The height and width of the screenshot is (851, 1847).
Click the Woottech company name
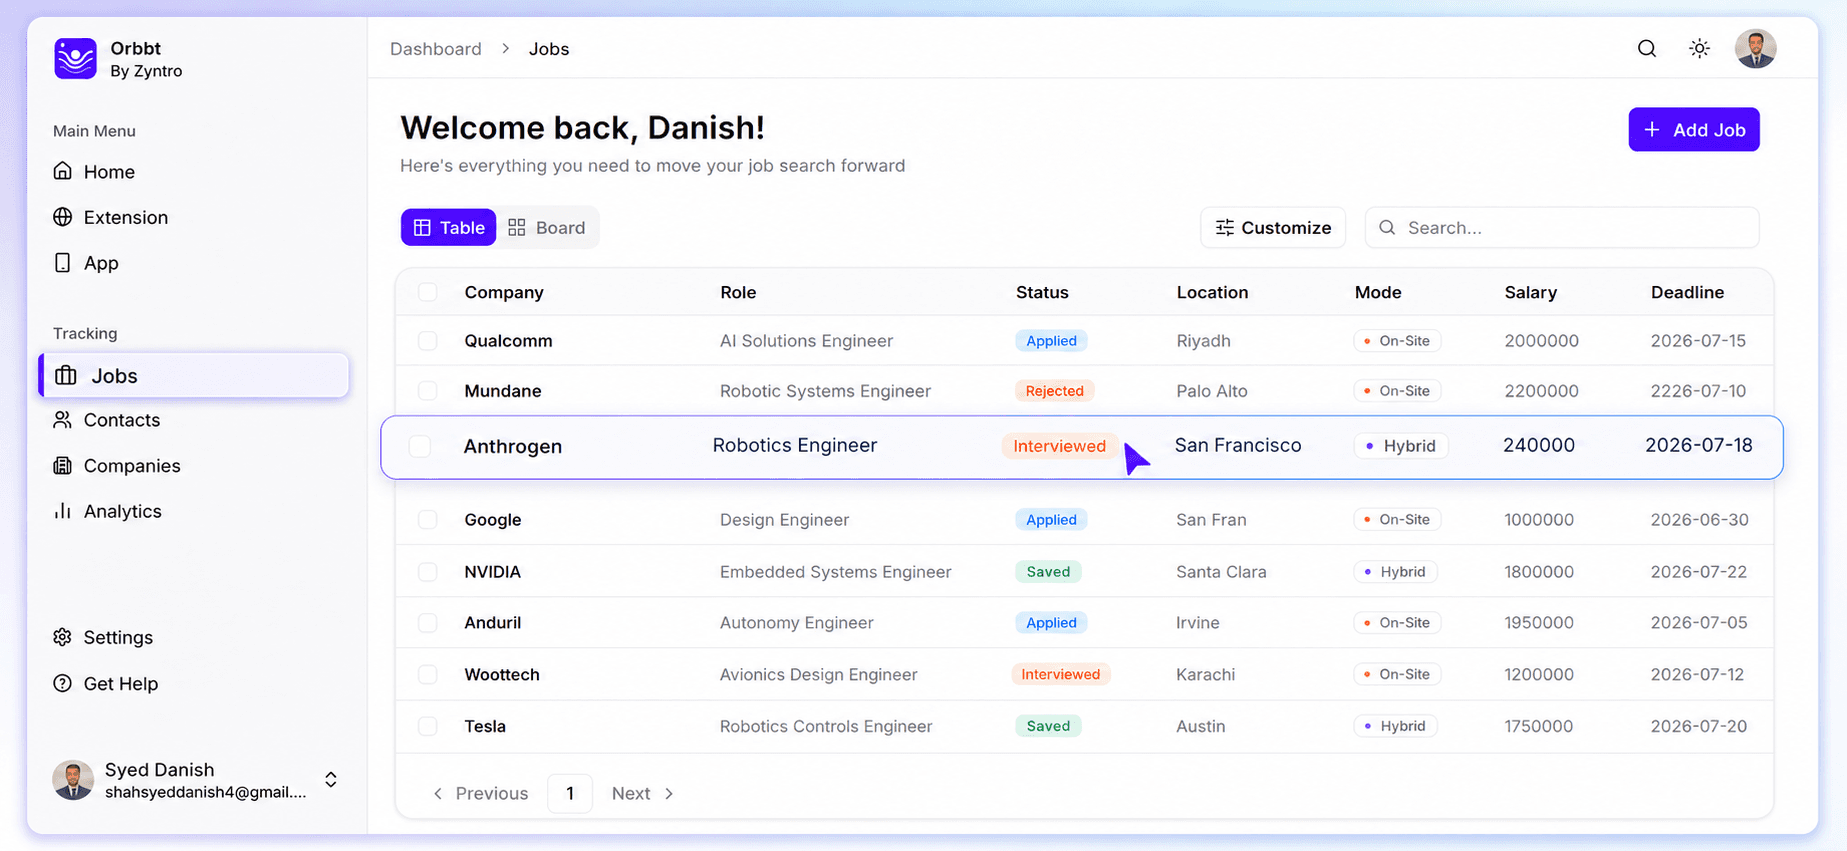(502, 675)
